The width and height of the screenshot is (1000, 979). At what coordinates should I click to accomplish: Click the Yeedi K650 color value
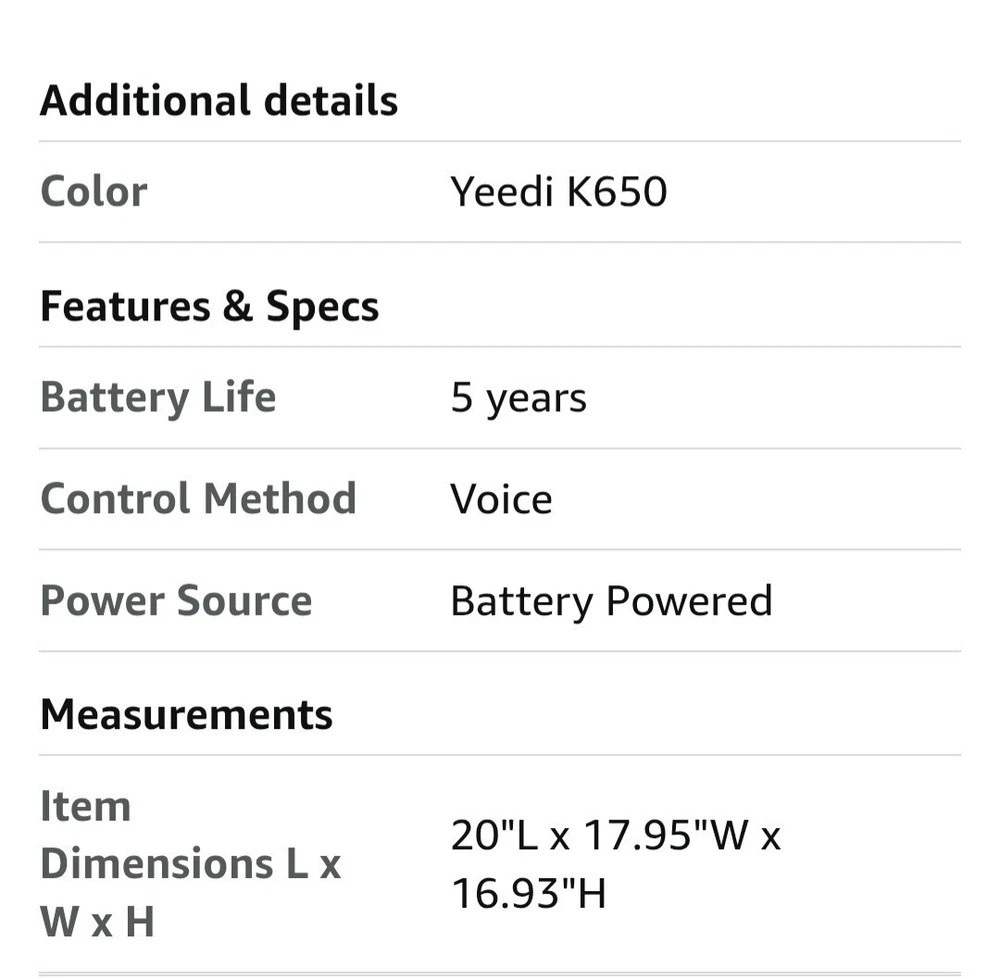(x=558, y=191)
